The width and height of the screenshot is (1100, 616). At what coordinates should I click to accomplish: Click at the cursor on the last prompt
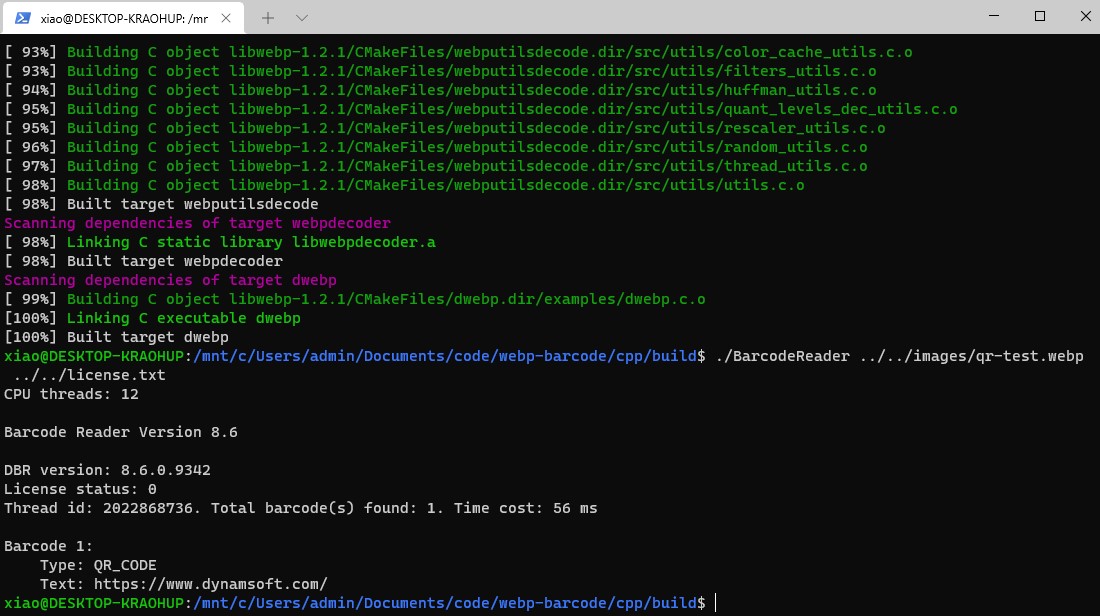click(x=716, y=603)
